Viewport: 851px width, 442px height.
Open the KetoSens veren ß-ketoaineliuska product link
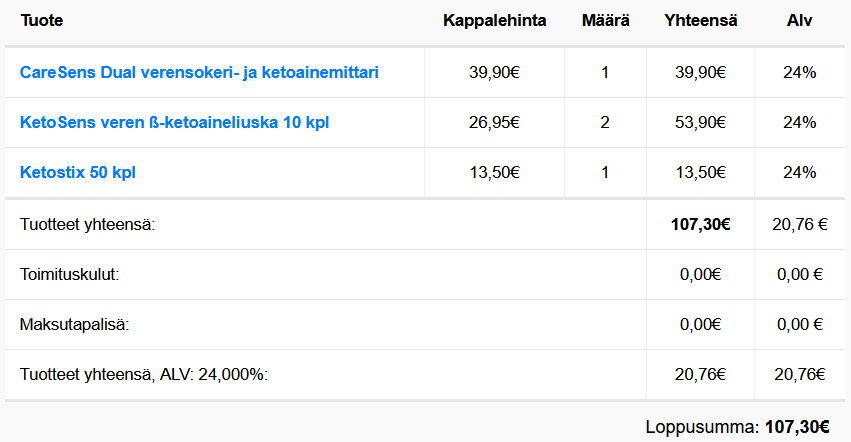point(174,122)
